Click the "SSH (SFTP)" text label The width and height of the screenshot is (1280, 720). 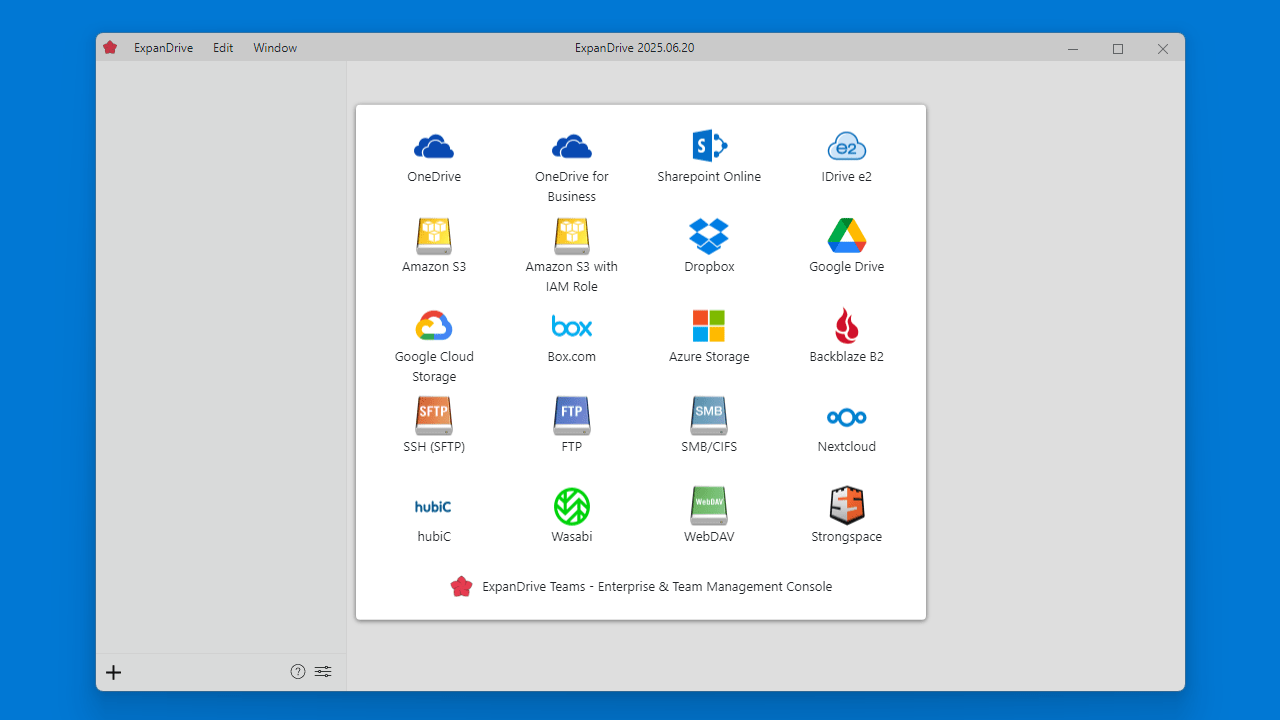434,447
